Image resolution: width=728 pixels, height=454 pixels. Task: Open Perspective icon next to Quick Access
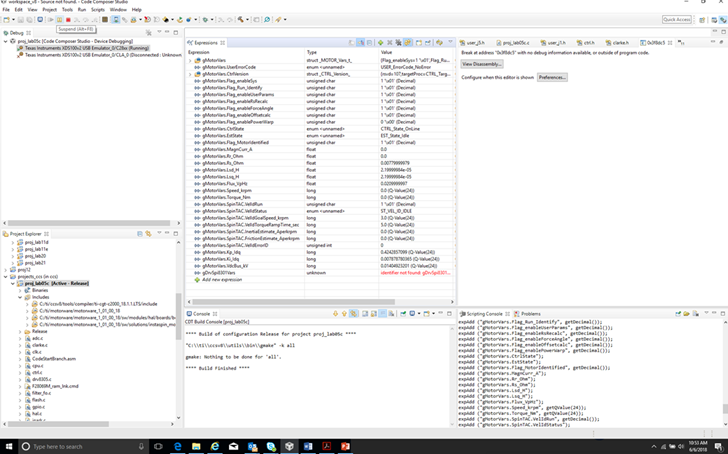pyautogui.click(x=702, y=19)
